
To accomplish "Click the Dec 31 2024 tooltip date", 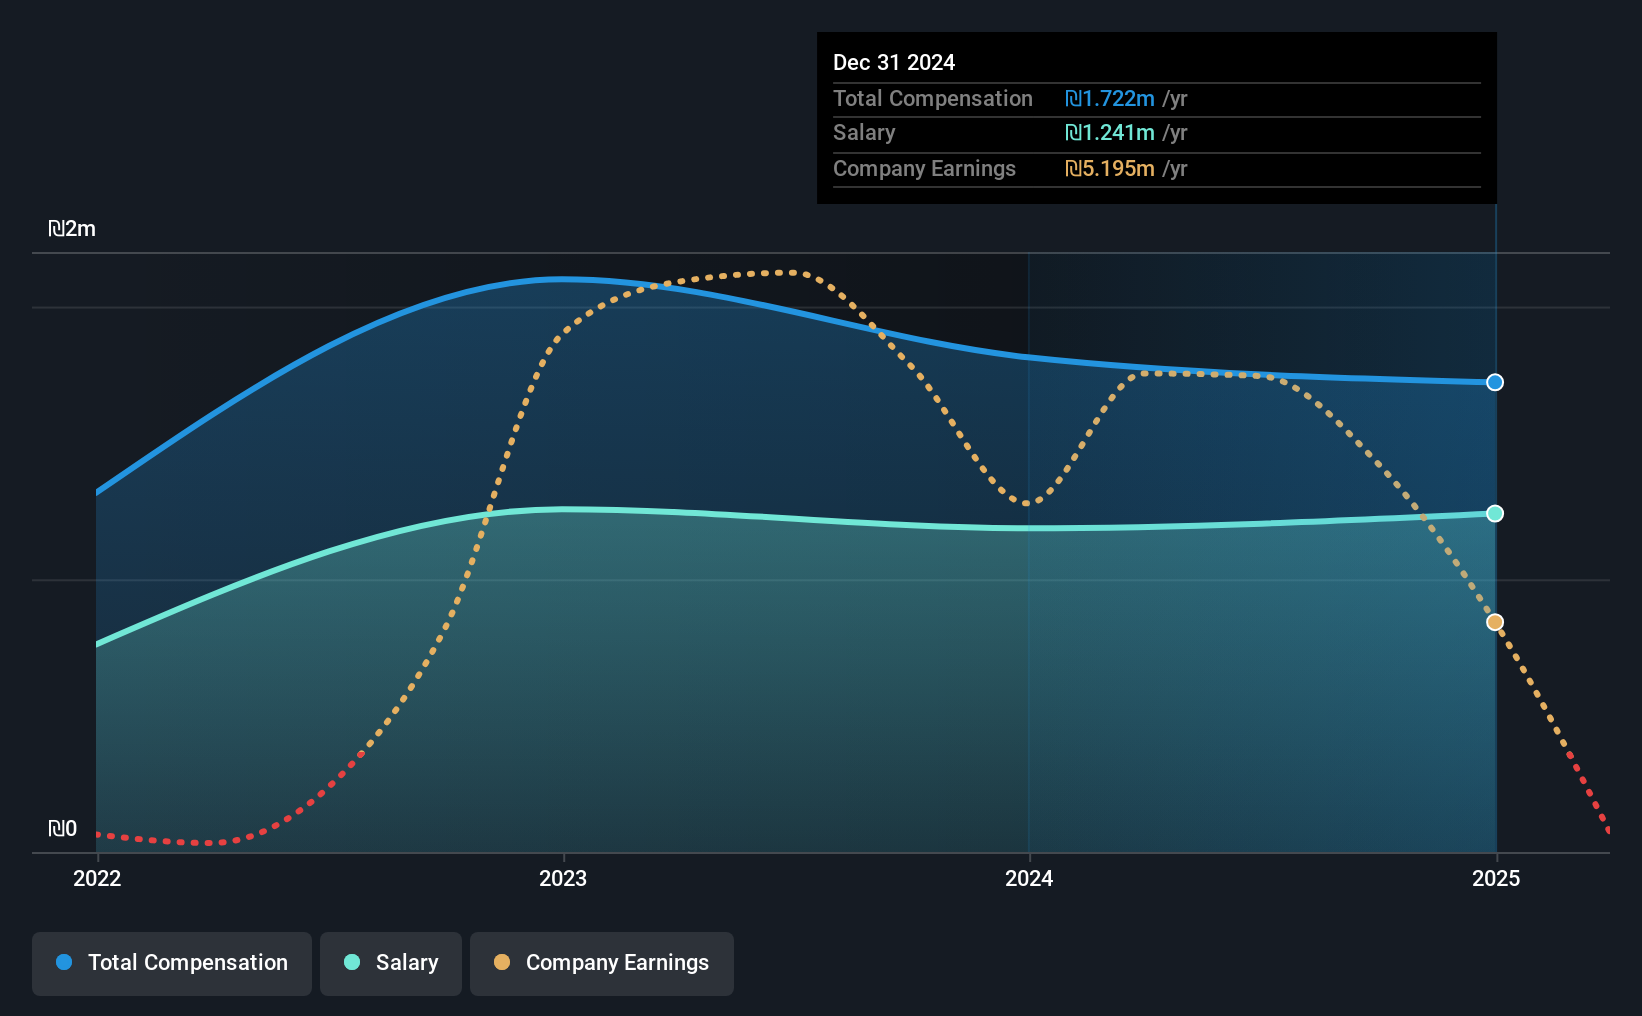I will [894, 62].
